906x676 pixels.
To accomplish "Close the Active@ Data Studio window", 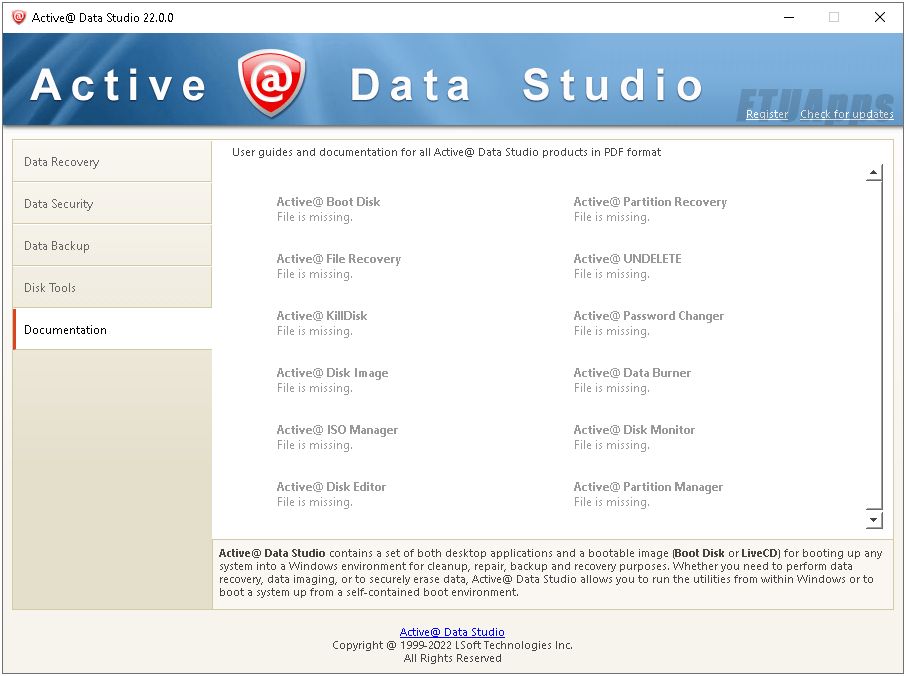I will (x=879, y=17).
